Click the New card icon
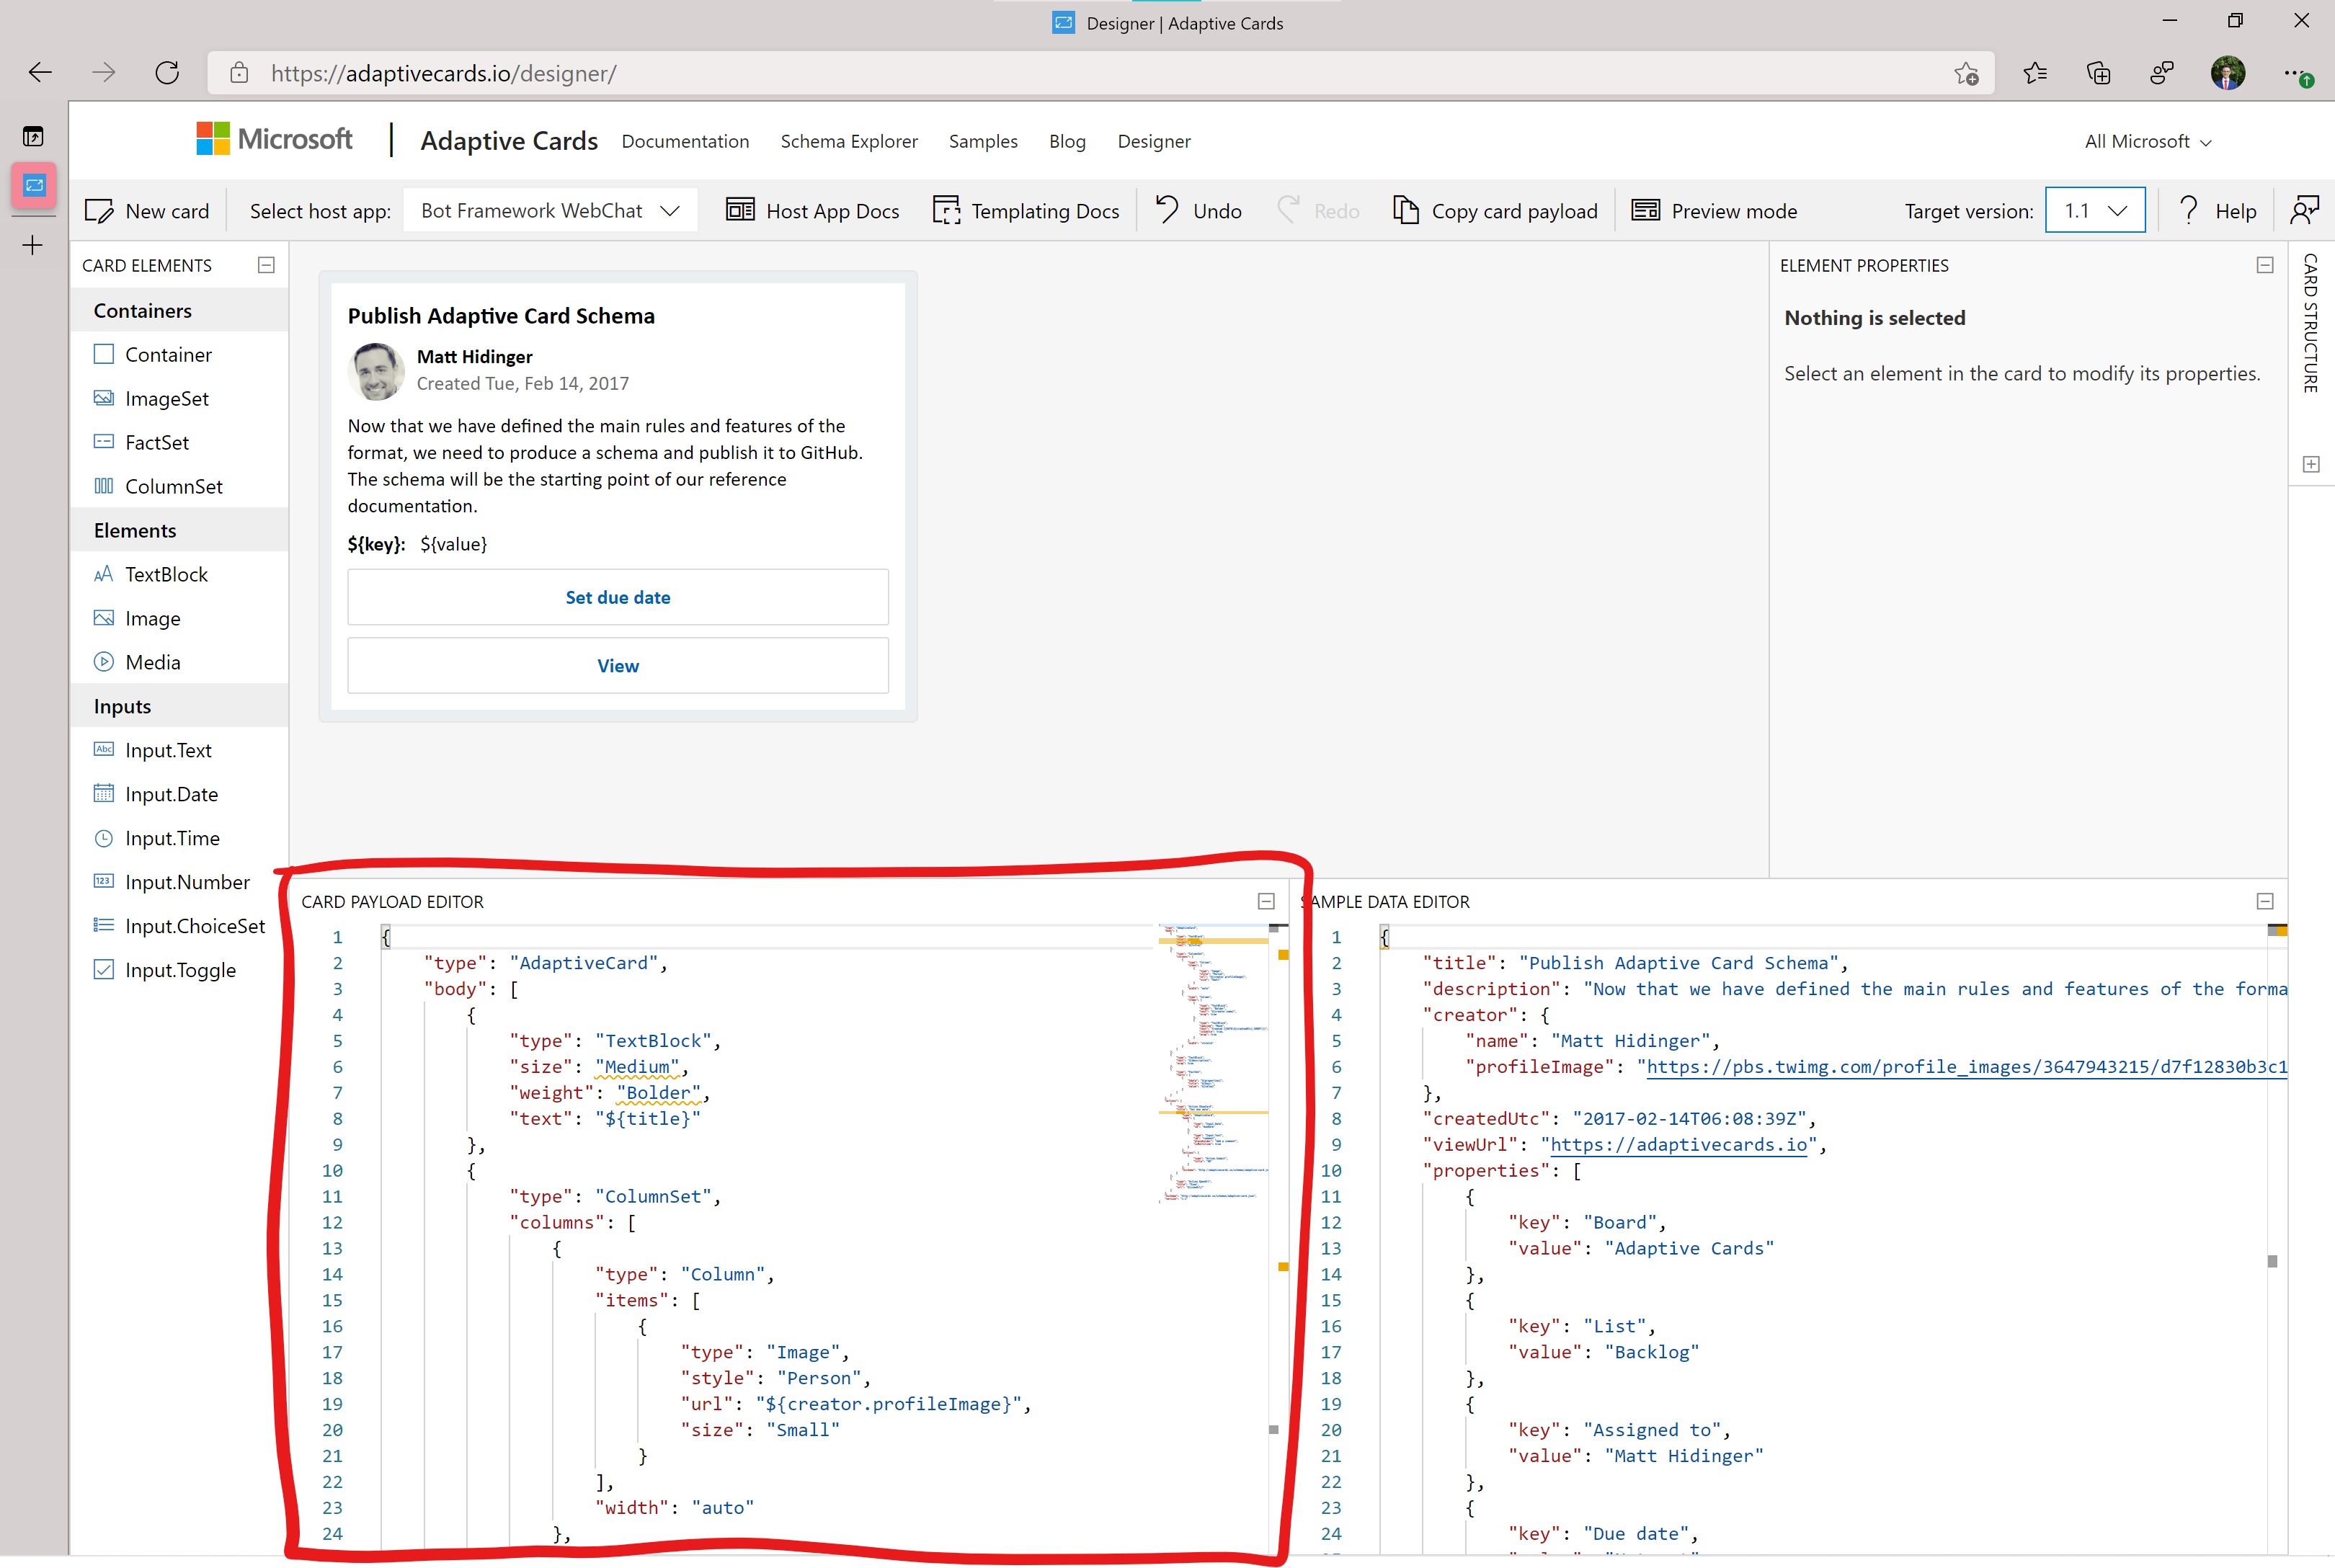 pos(99,211)
